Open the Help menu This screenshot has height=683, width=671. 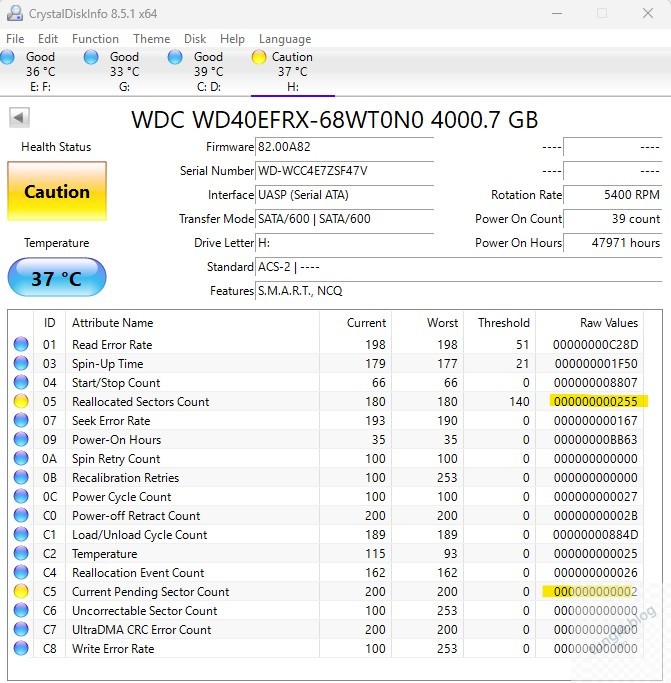click(232, 39)
